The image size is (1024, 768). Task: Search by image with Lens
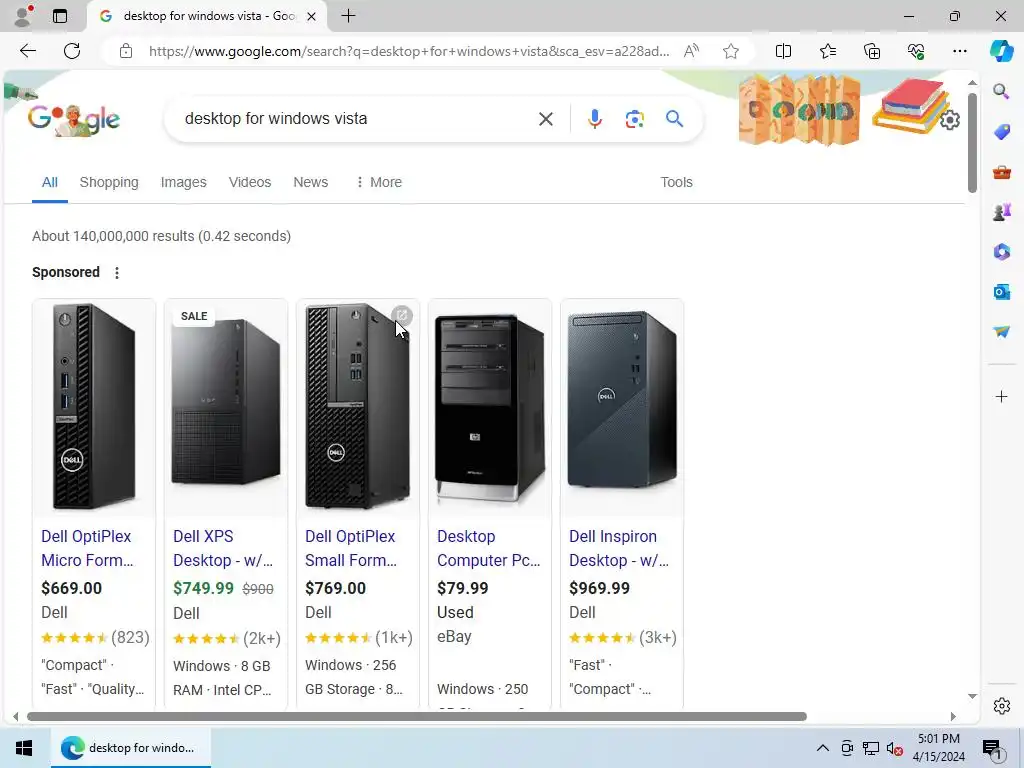[x=634, y=119]
